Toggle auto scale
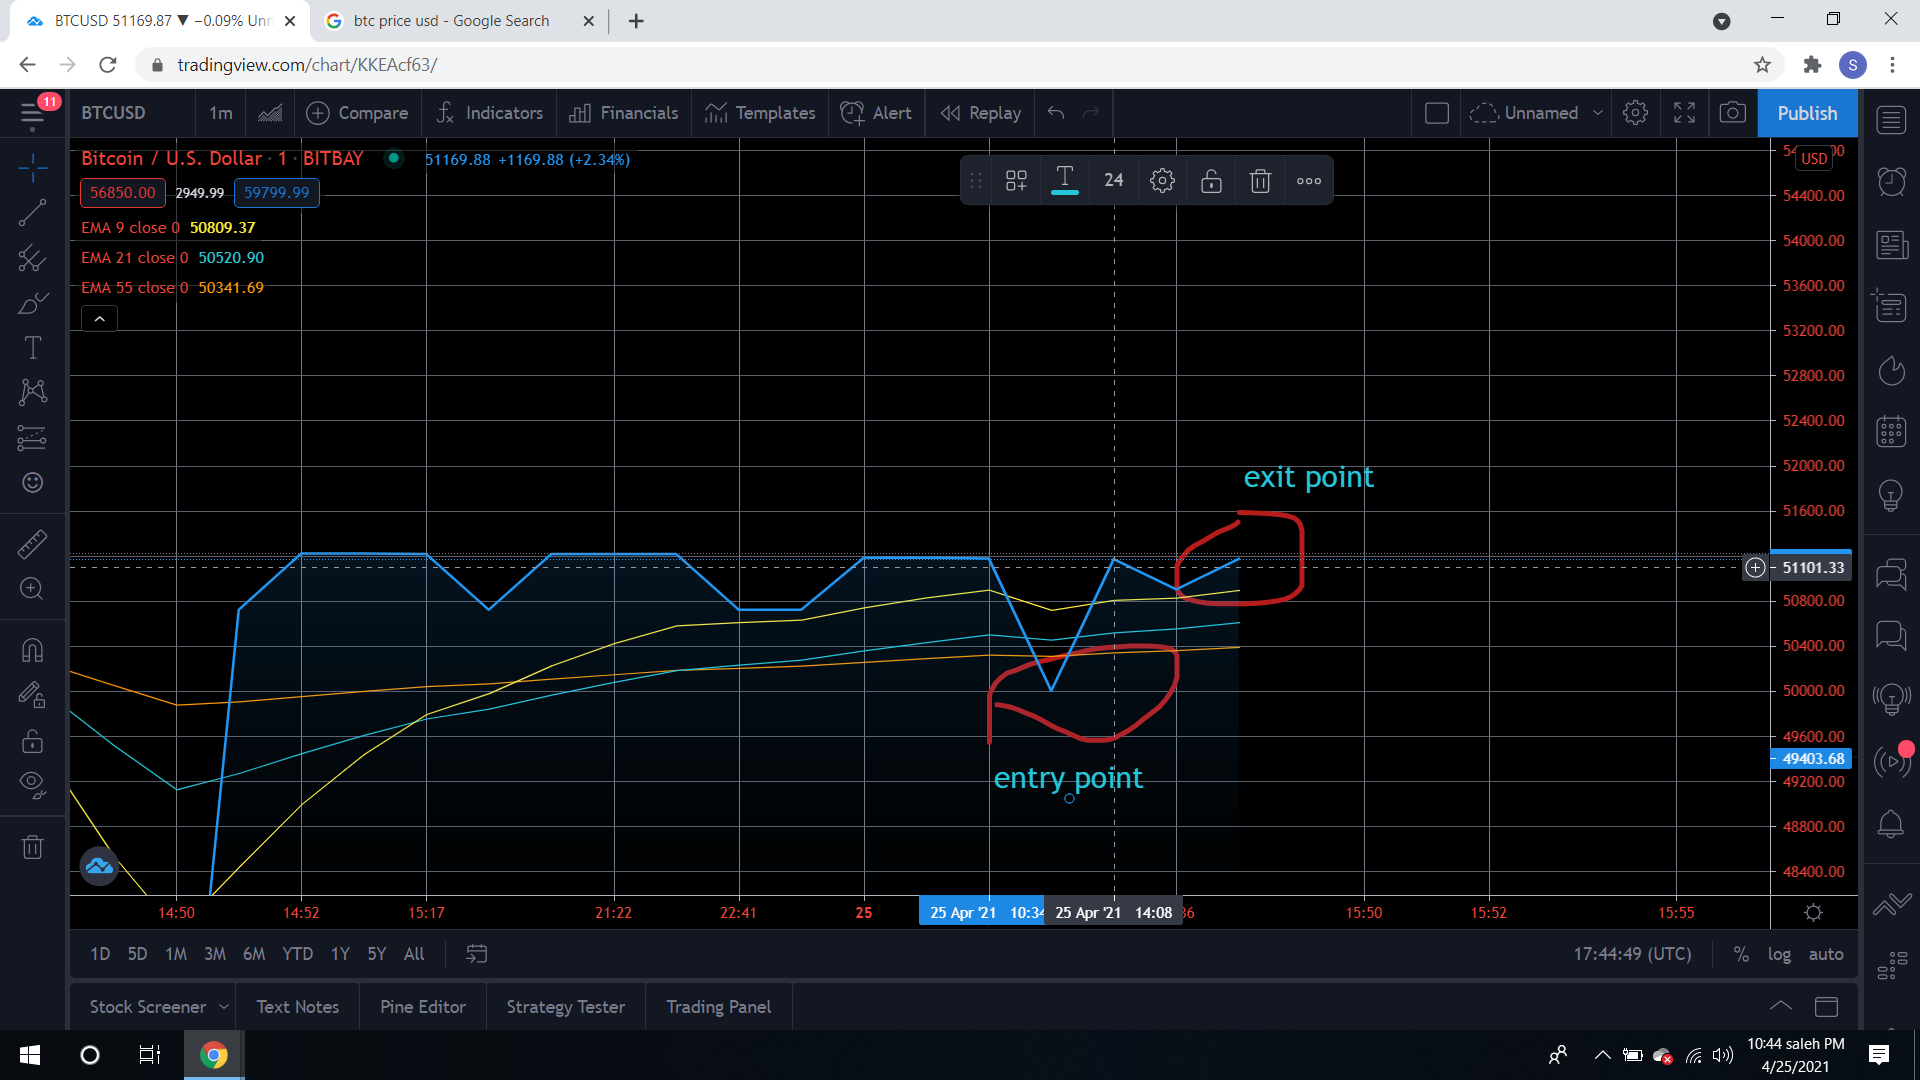The width and height of the screenshot is (1920, 1080). pyautogui.click(x=1826, y=954)
